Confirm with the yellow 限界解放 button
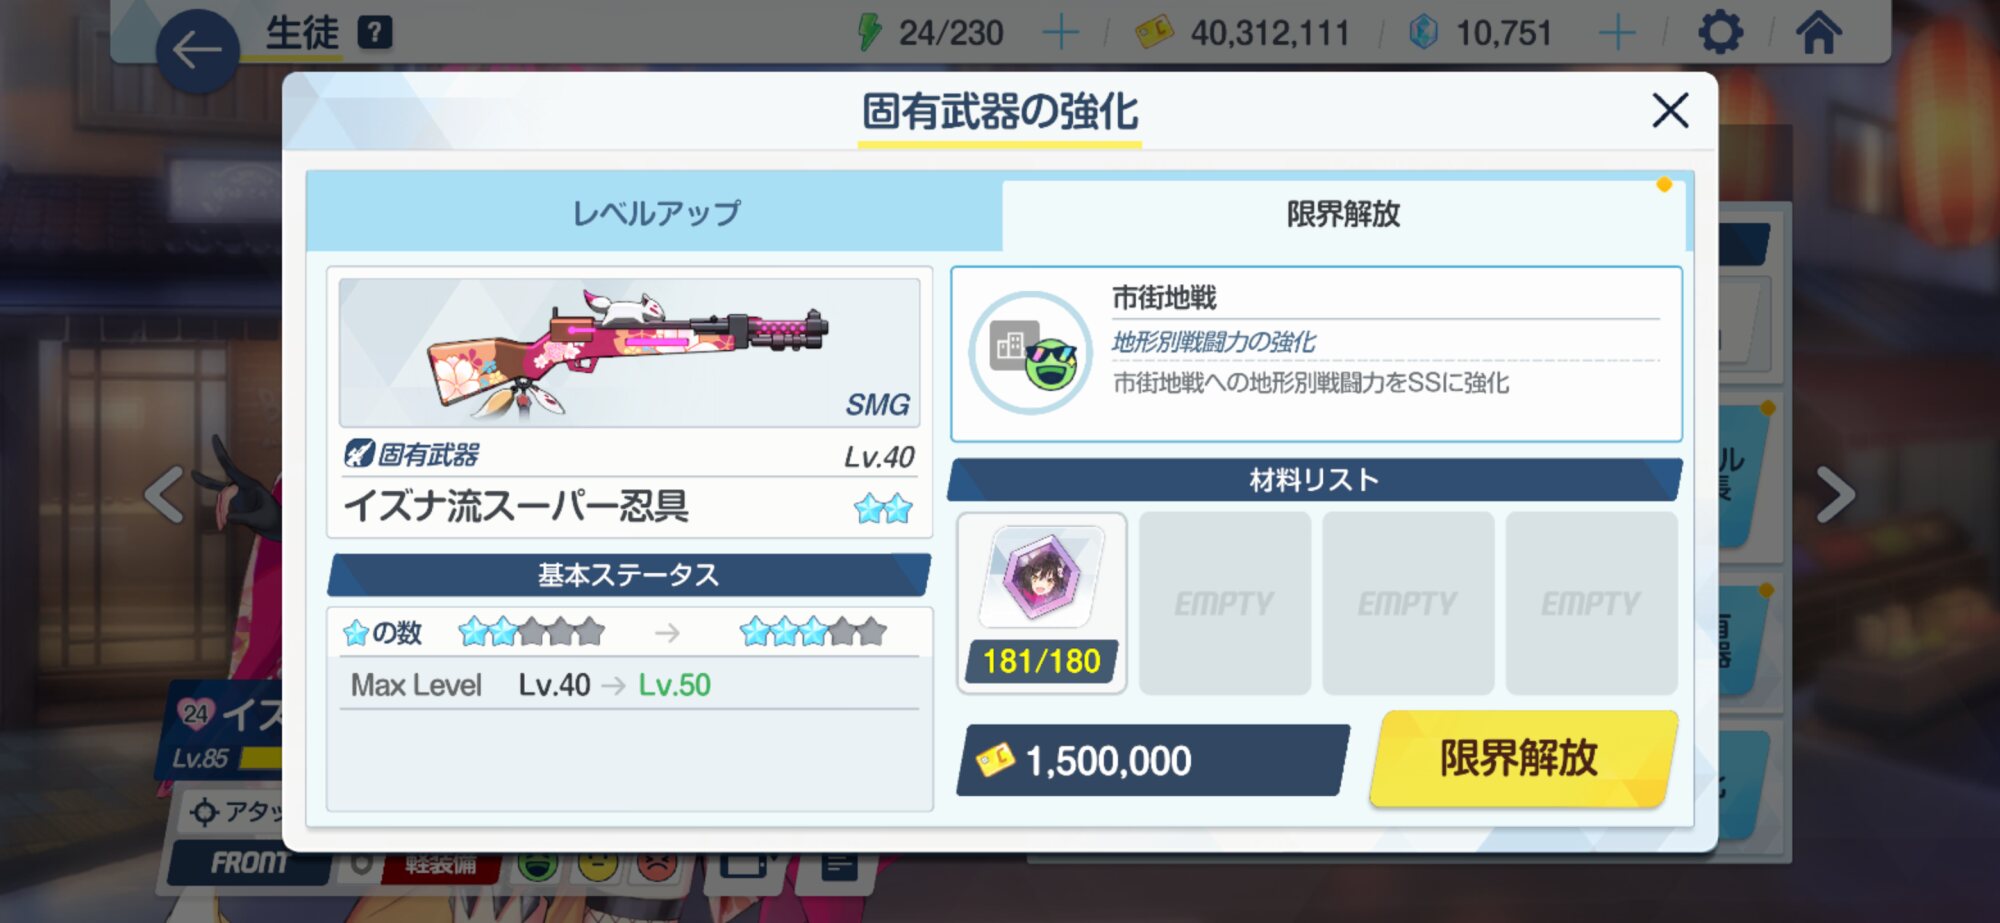The height and width of the screenshot is (923, 2000). coord(1520,759)
